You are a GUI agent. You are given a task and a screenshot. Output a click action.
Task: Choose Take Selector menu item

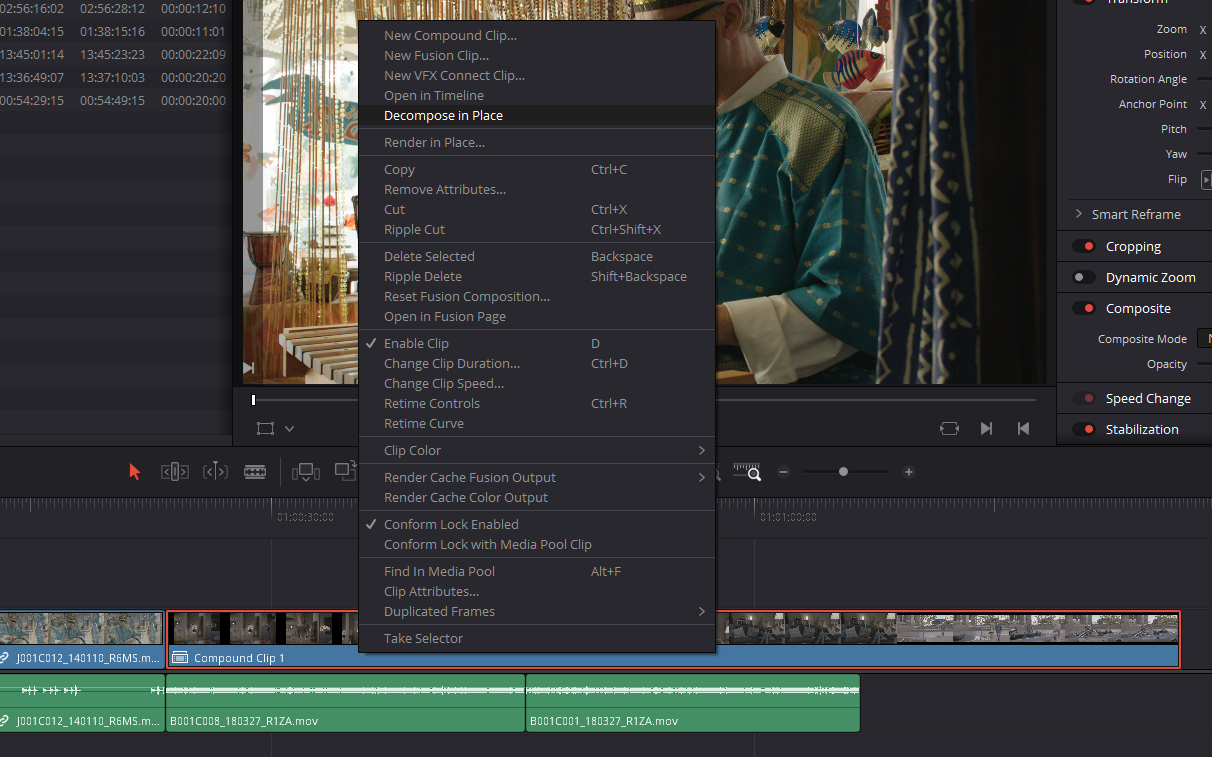pos(537,638)
